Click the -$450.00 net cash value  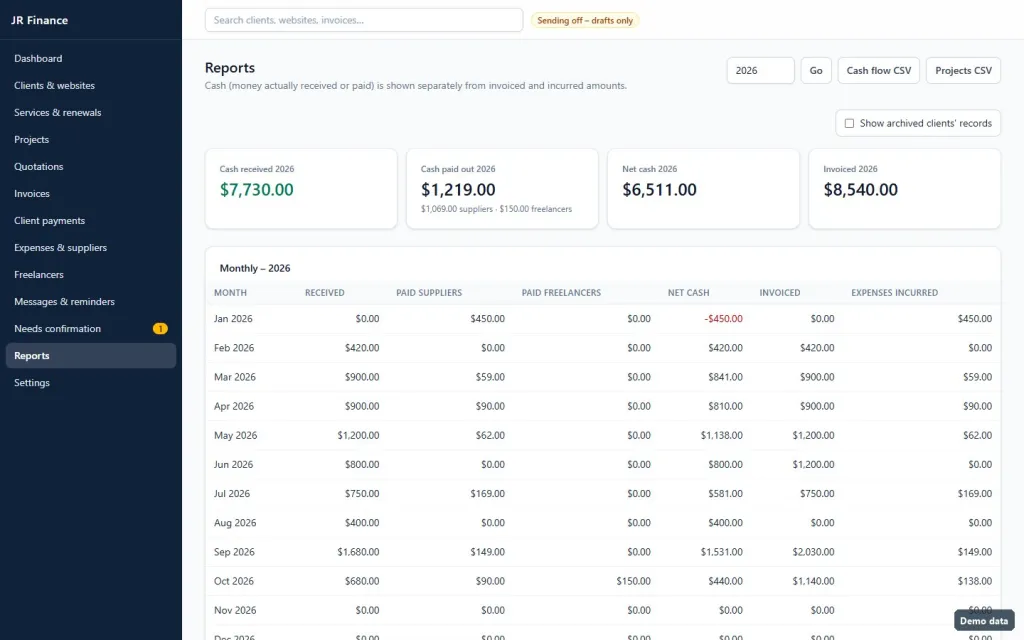point(724,319)
